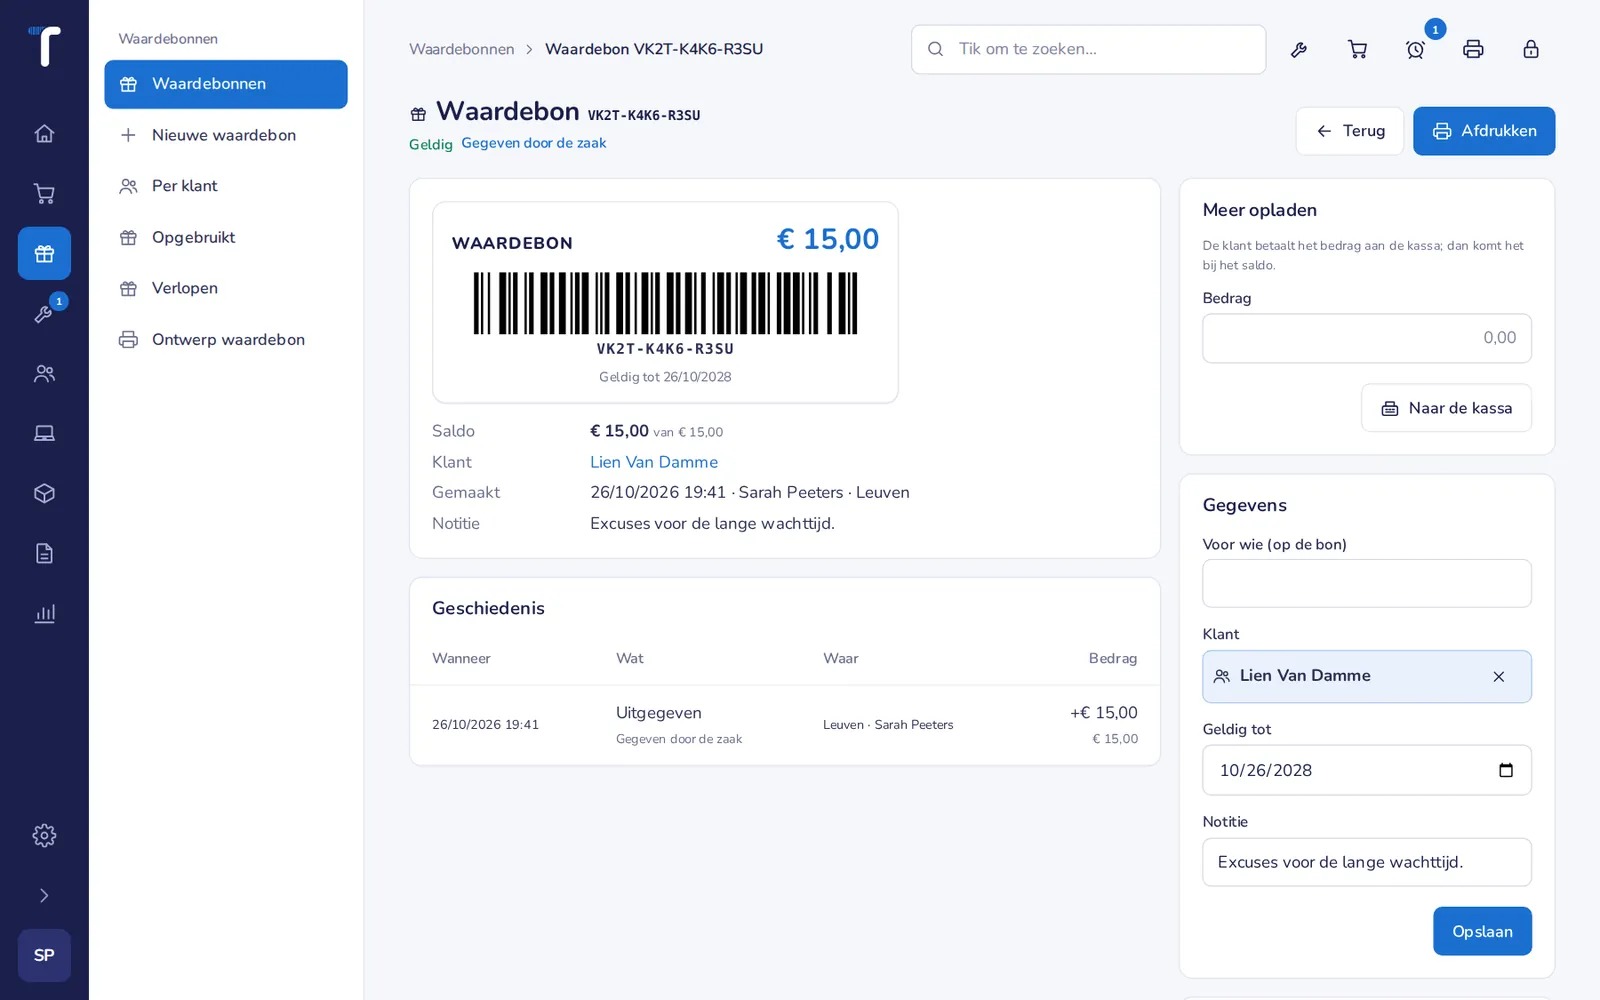Viewport: 1600px width, 1000px height.
Task: Open the customers icon in left rail
Action: (44, 373)
